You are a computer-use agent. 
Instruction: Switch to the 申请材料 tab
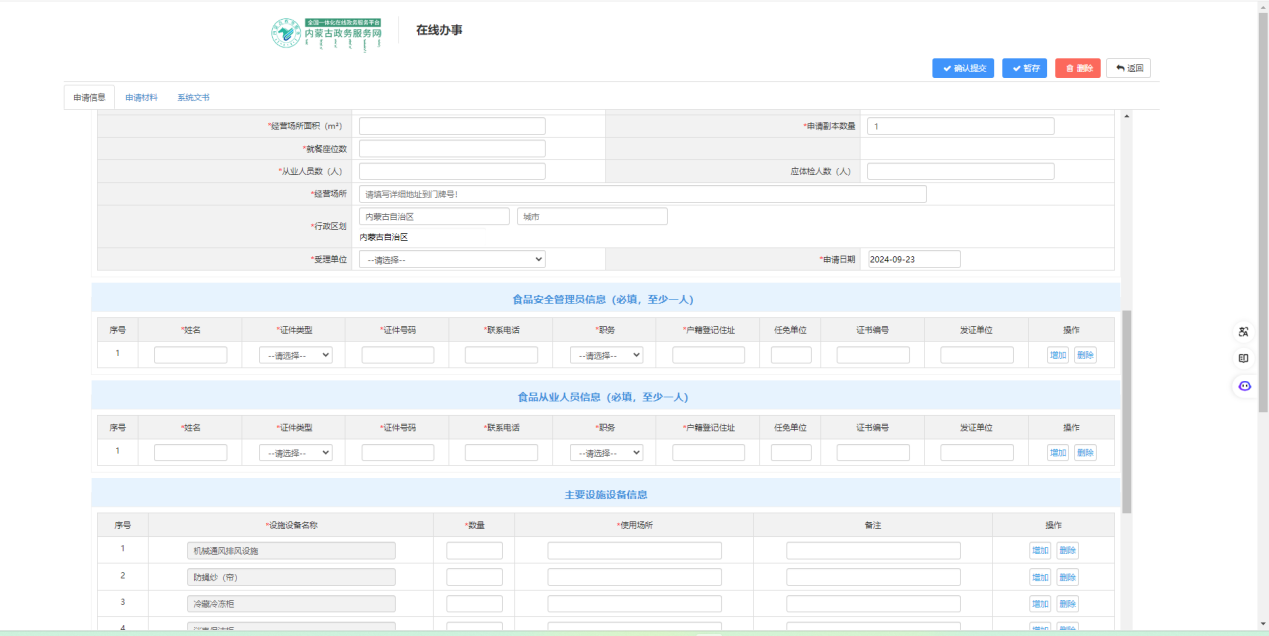coord(141,98)
